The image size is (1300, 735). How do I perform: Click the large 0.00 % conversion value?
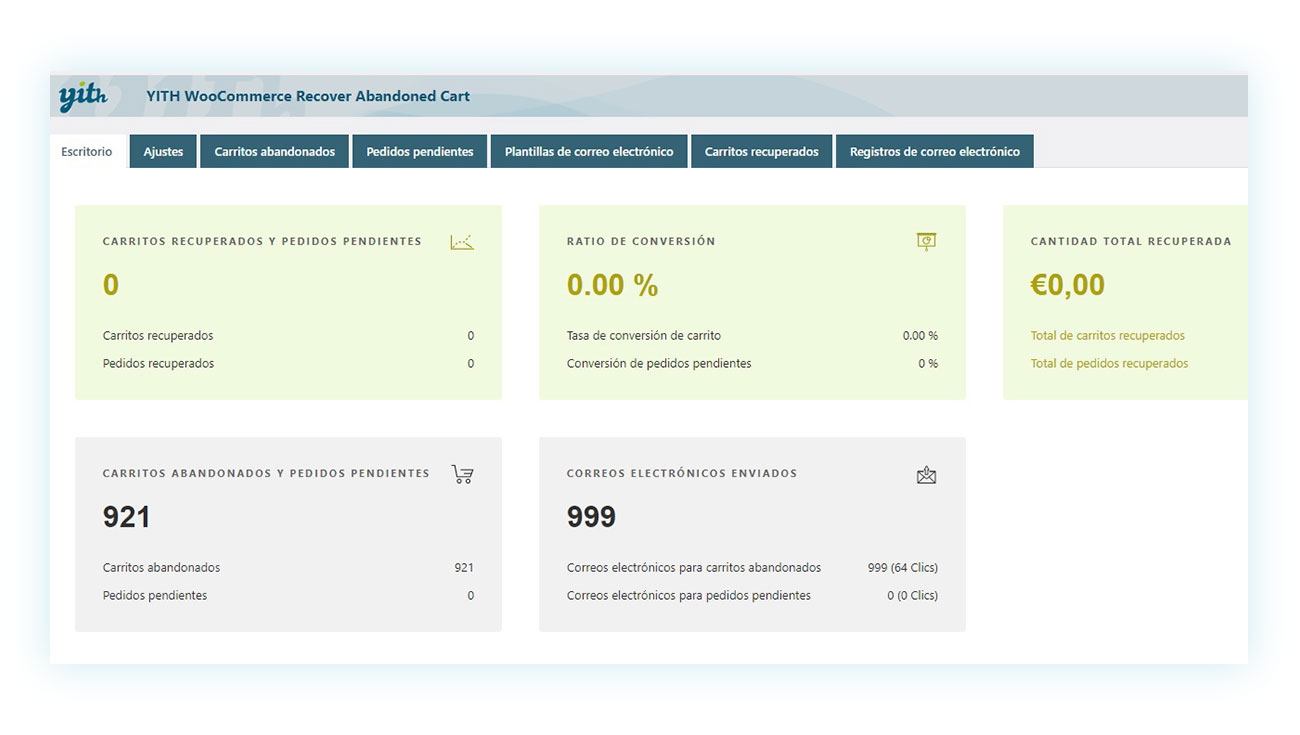coord(612,285)
